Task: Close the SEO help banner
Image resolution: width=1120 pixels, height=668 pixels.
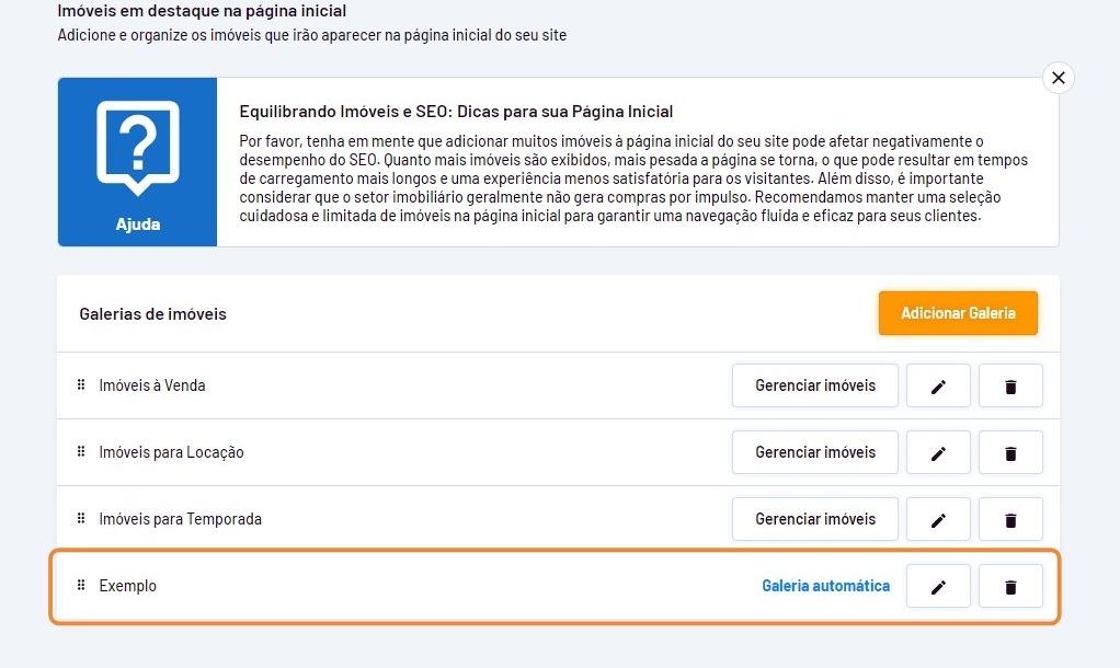Action: tap(1058, 78)
